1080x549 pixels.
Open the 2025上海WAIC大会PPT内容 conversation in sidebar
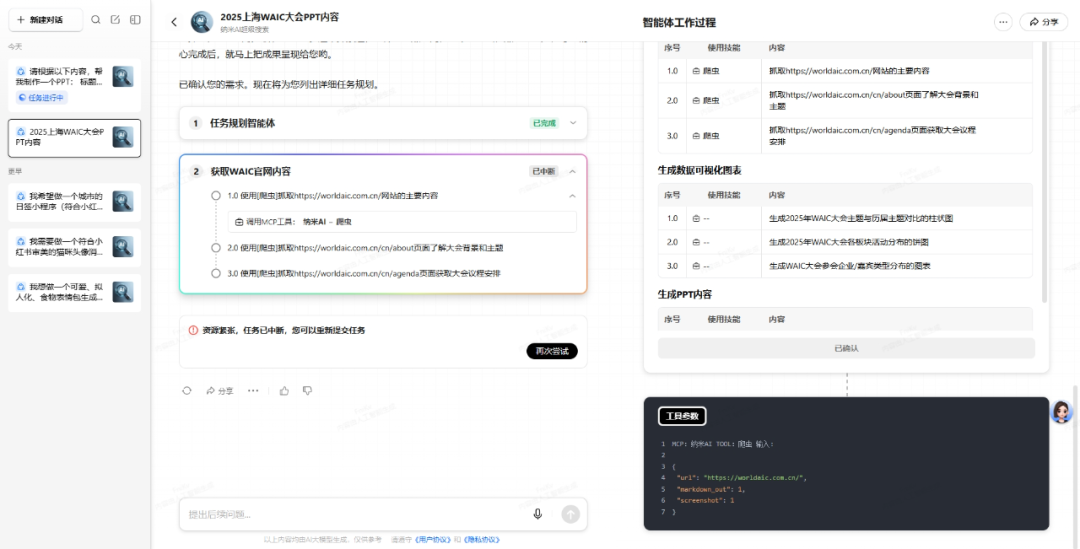(x=74, y=137)
